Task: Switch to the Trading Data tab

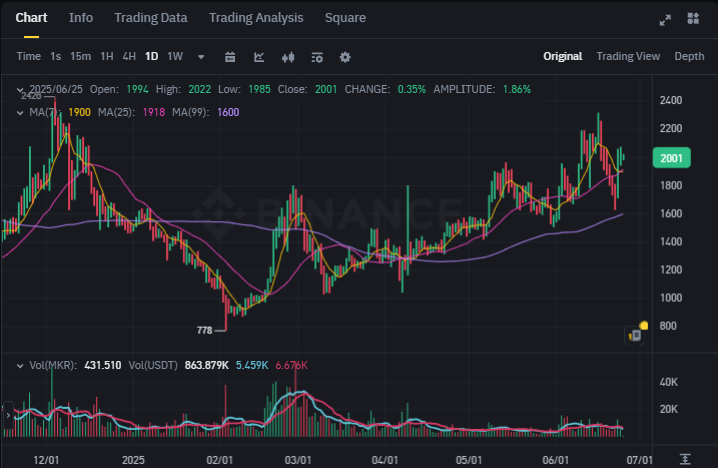Action: (x=151, y=18)
